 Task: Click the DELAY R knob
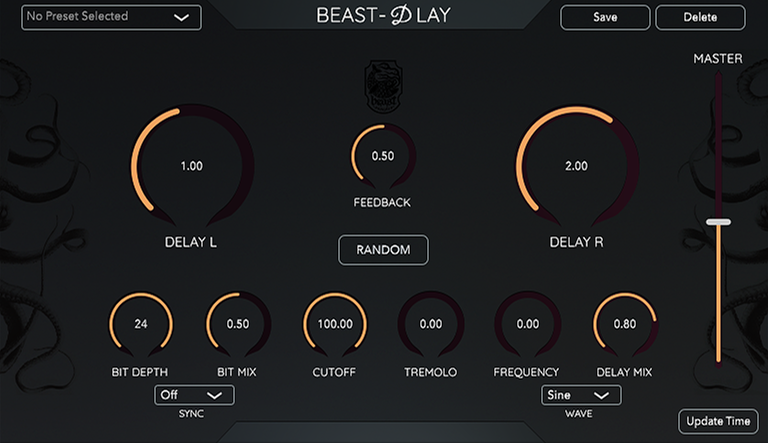point(576,166)
